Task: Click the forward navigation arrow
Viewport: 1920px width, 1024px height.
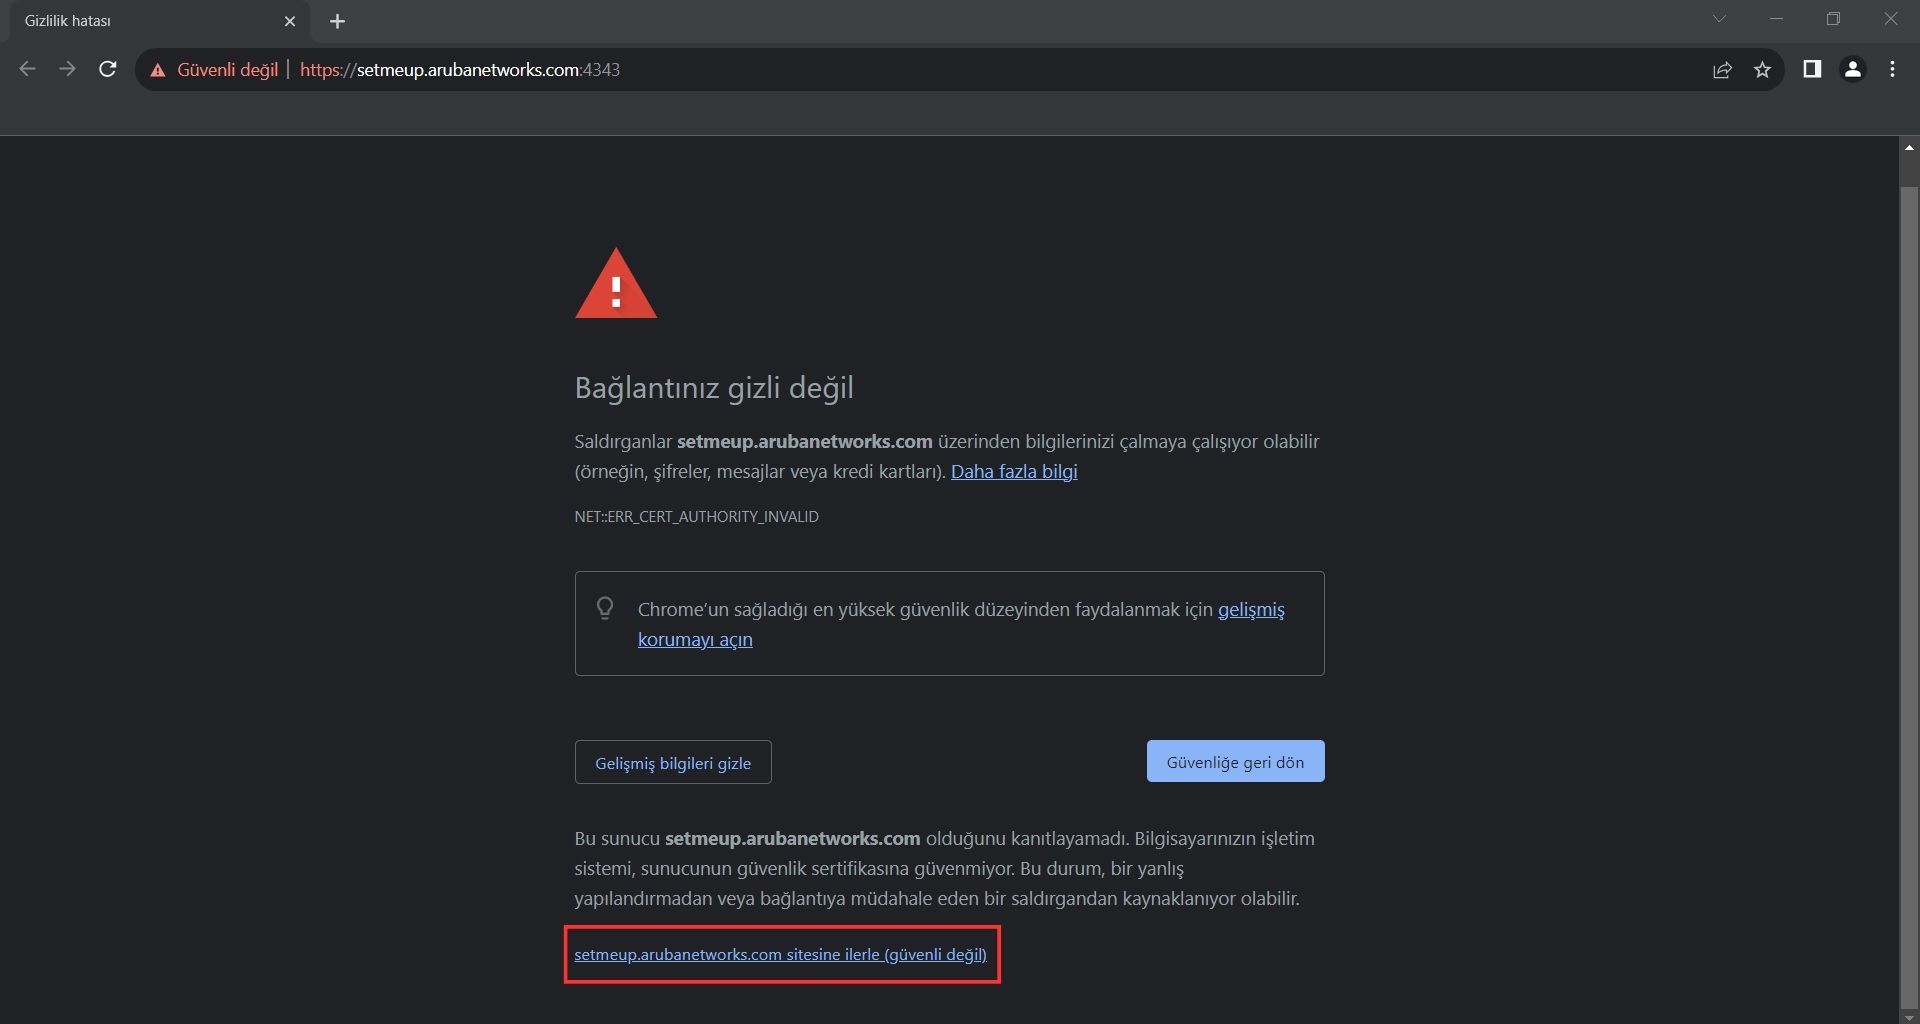Action: [x=67, y=69]
